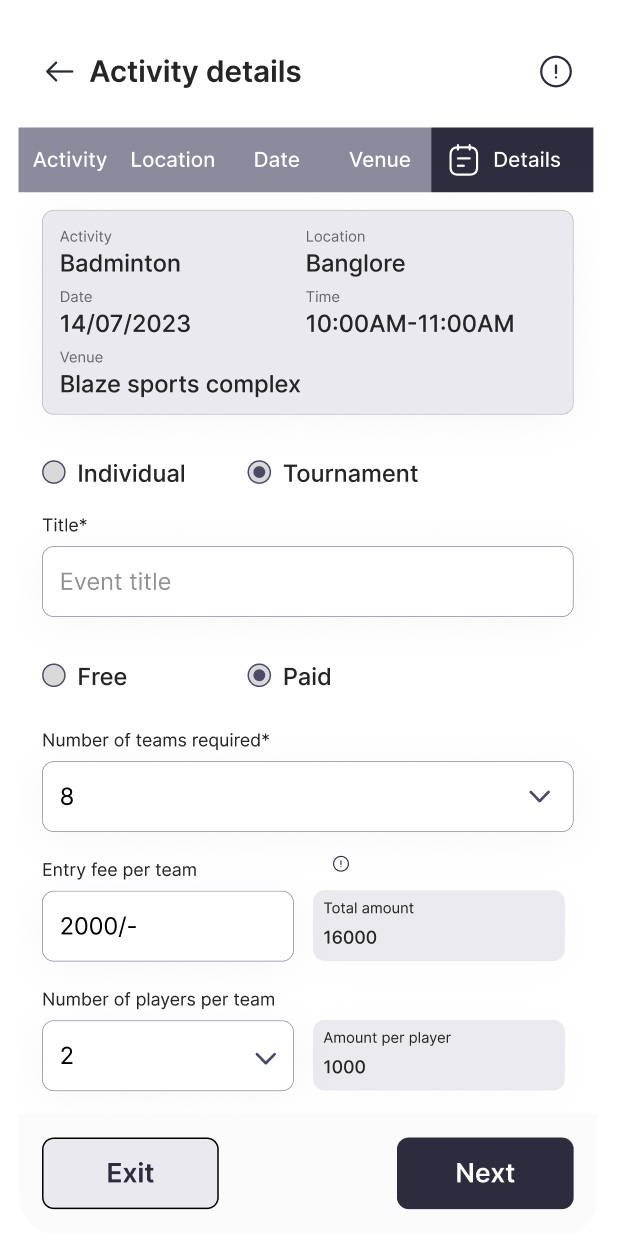Select the Individual radio button
617x1256 pixels.
54,473
